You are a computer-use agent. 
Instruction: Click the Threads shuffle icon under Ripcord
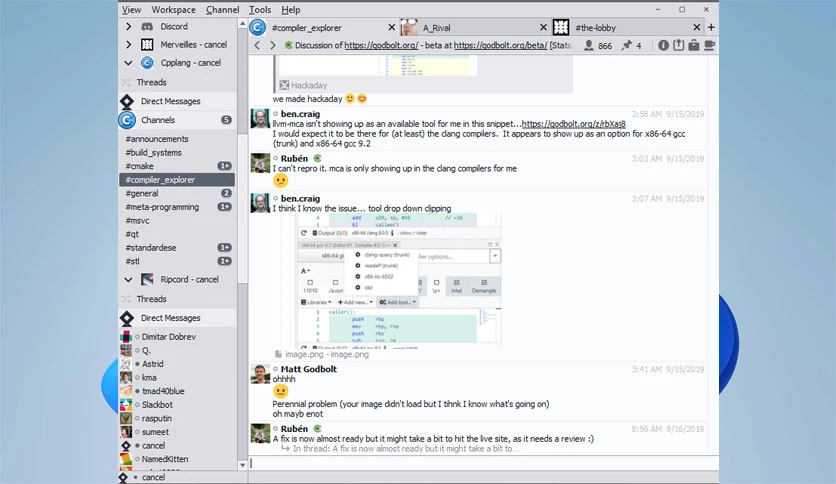click(126, 299)
